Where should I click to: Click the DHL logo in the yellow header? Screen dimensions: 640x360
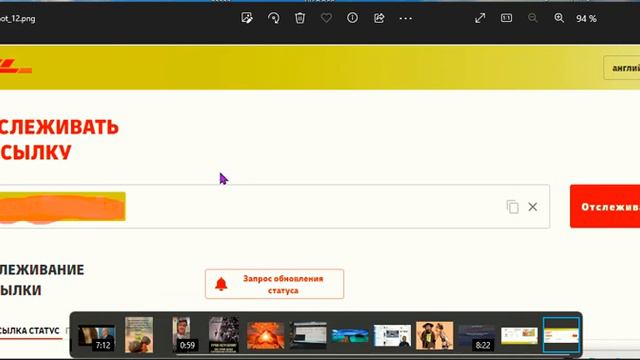[x=16, y=67]
